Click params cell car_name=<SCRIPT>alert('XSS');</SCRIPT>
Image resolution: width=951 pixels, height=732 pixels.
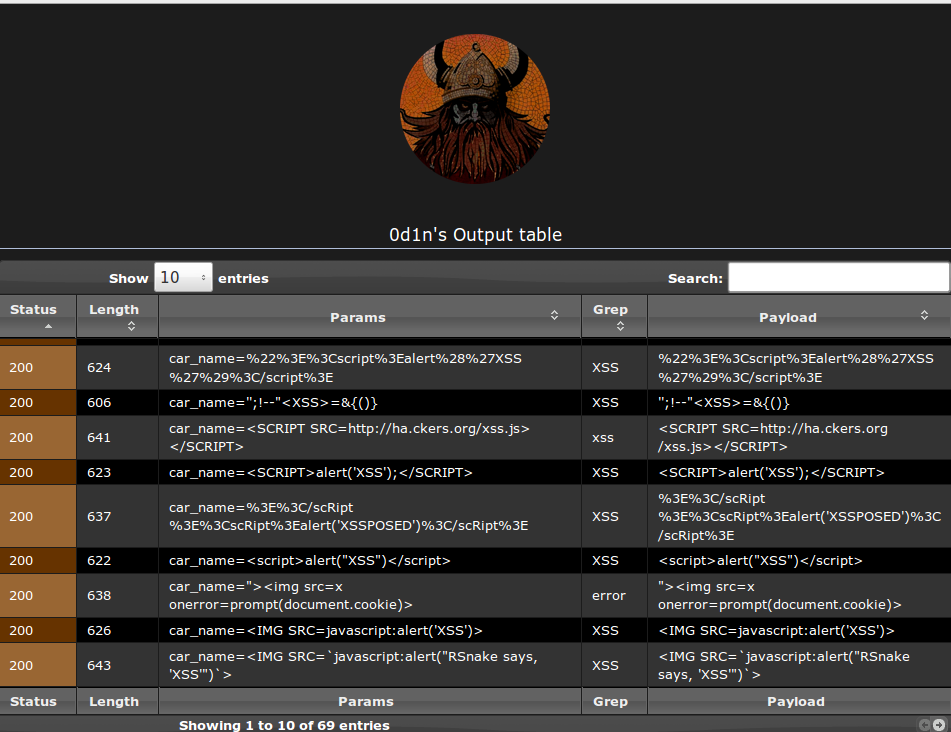click(370, 472)
